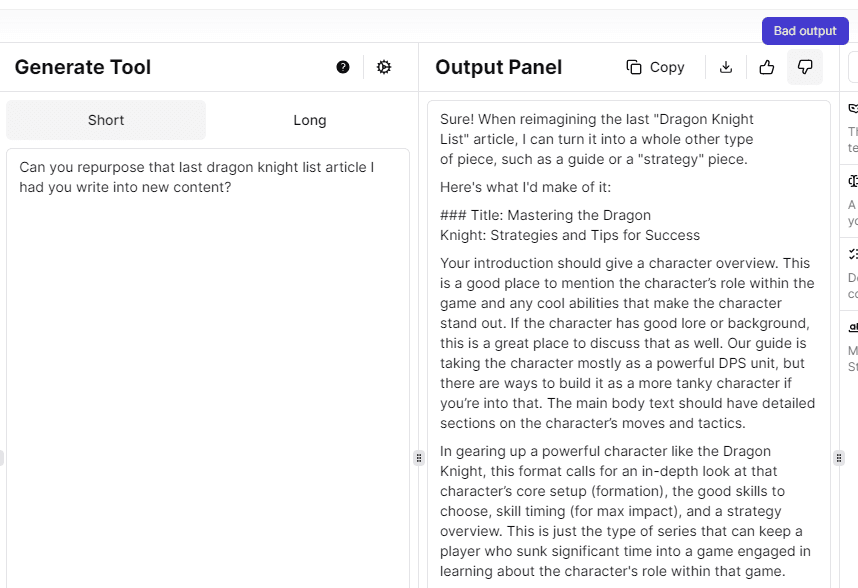The width and height of the screenshot is (858, 588).
Task: Open Generate Tool settings gear
Action: 384,67
